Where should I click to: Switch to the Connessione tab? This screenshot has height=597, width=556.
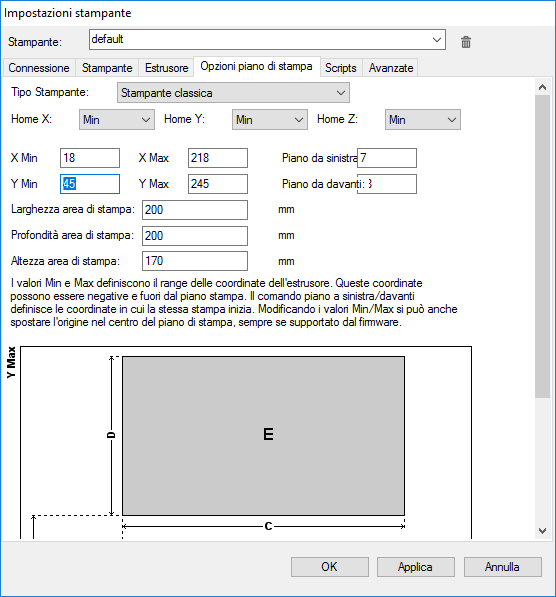click(39, 68)
